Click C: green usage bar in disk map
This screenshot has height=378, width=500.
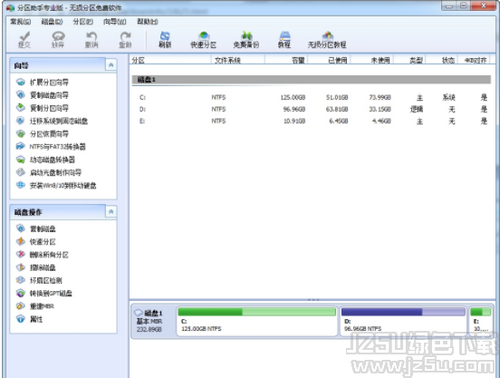[x=257, y=312]
